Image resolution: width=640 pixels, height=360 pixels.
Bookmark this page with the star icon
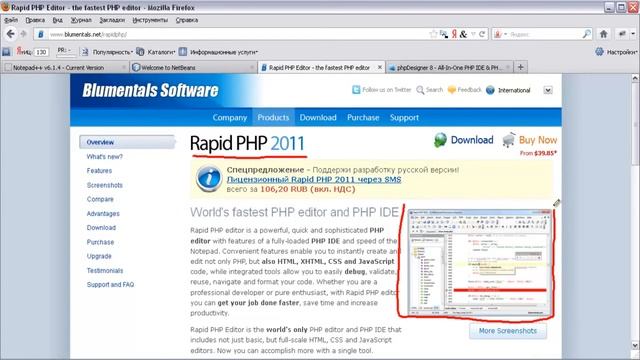pyautogui.click(x=433, y=34)
